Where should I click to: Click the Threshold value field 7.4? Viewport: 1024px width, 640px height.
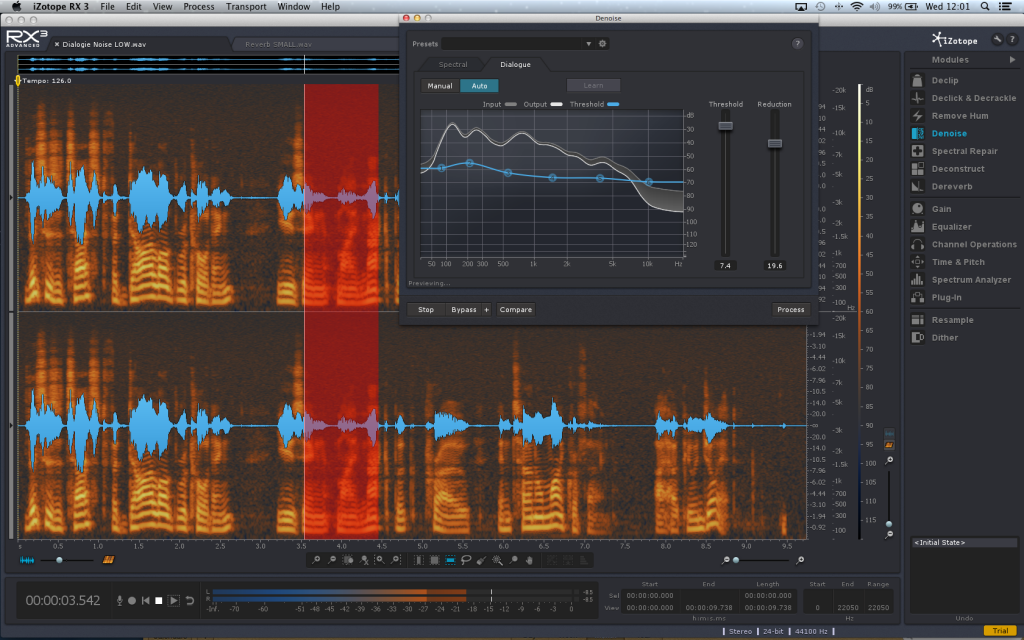pos(725,266)
